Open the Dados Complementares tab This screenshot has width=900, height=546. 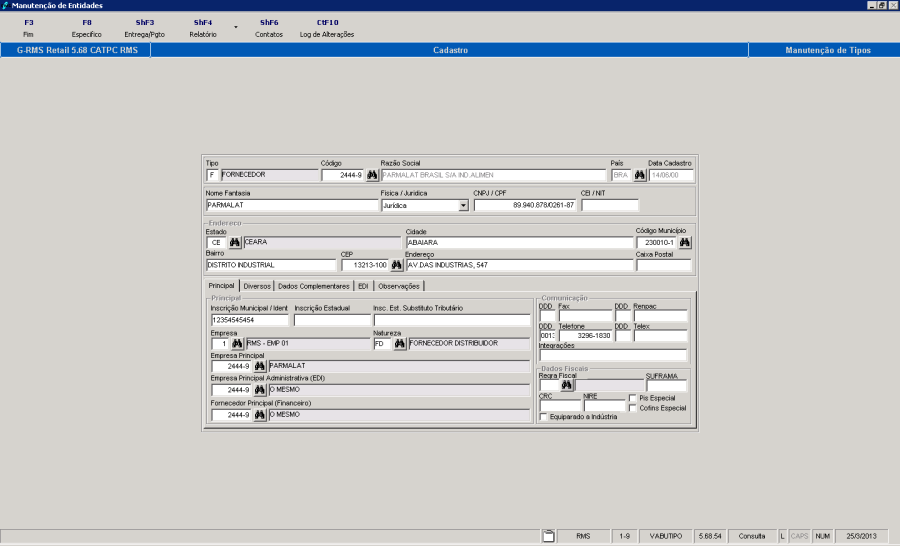[x=313, y=286]
